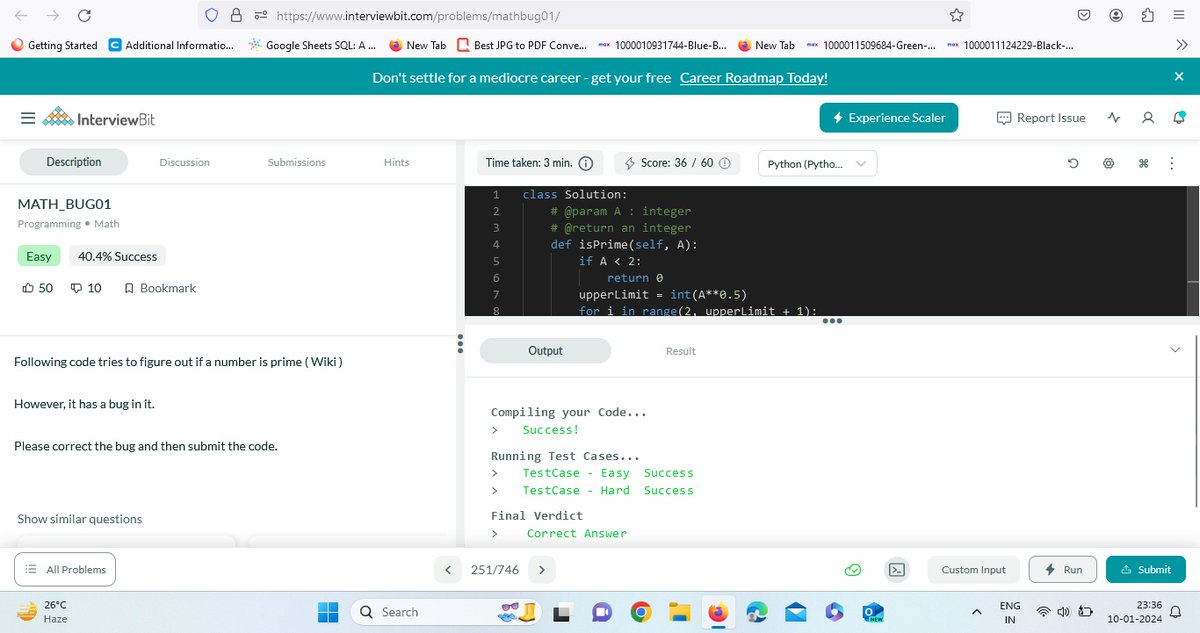The width and height of the screenshot is (1200, 633).
Task: Click the code editor line 4 isPrime definition
Action: point(624,245)
